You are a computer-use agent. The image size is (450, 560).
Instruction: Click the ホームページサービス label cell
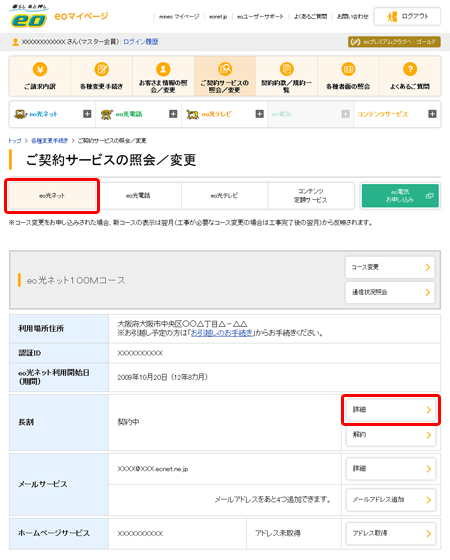[x=59, y=534]
